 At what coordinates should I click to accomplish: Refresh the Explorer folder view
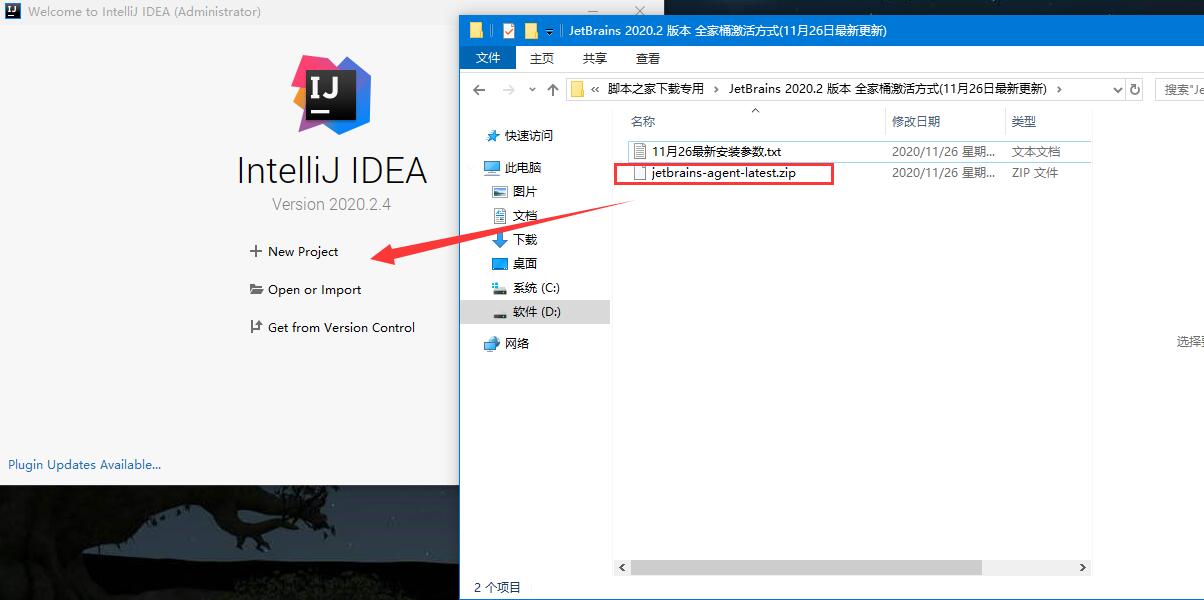pos(1135,89)
